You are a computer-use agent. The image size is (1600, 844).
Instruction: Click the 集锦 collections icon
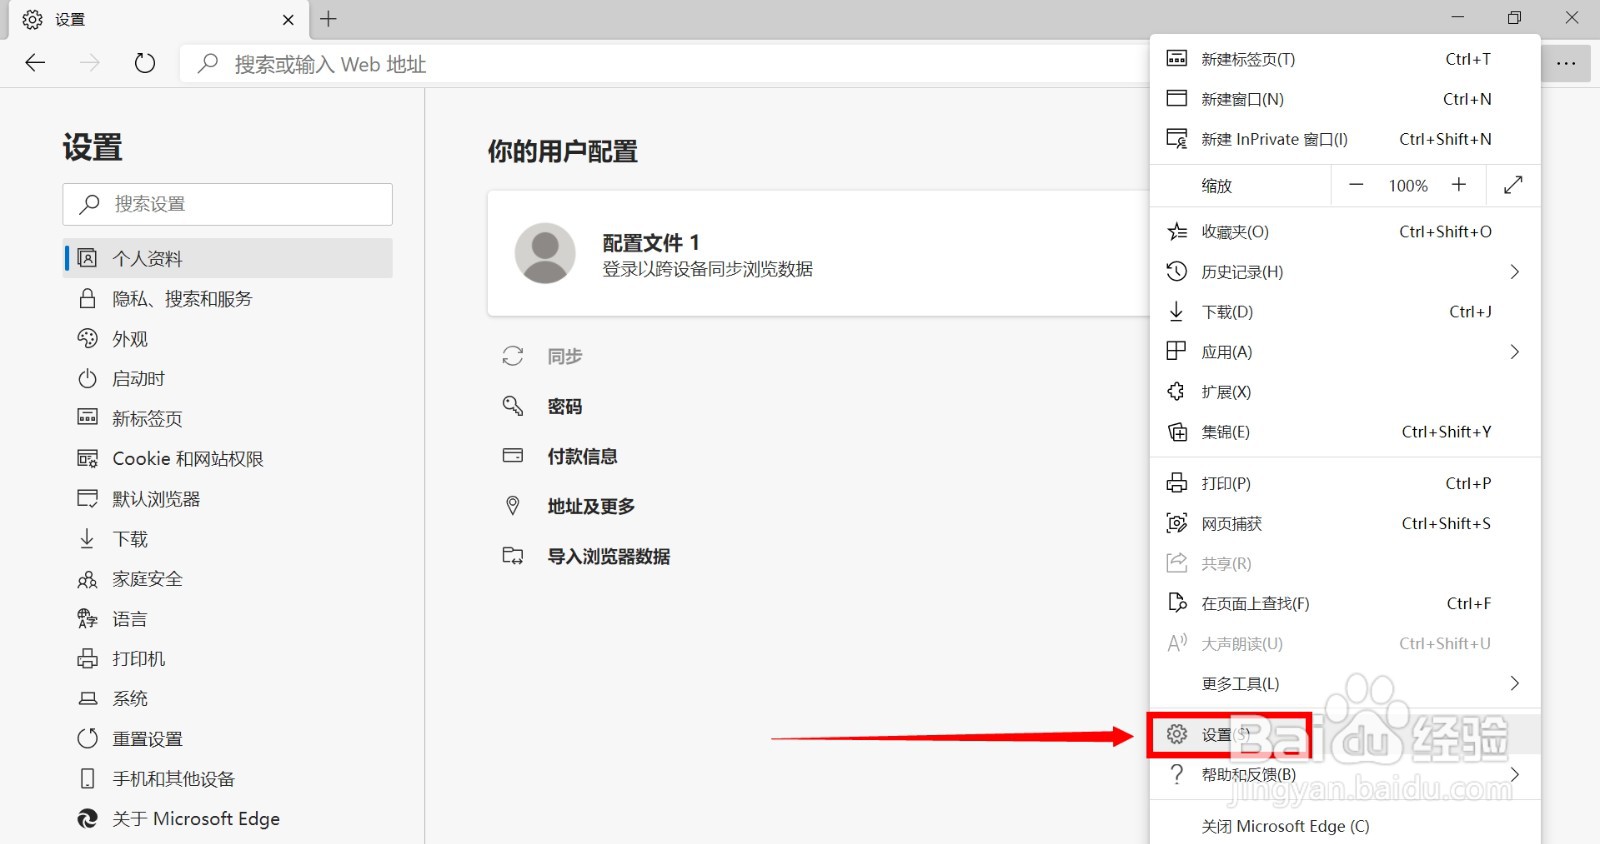coord(1177,431)
